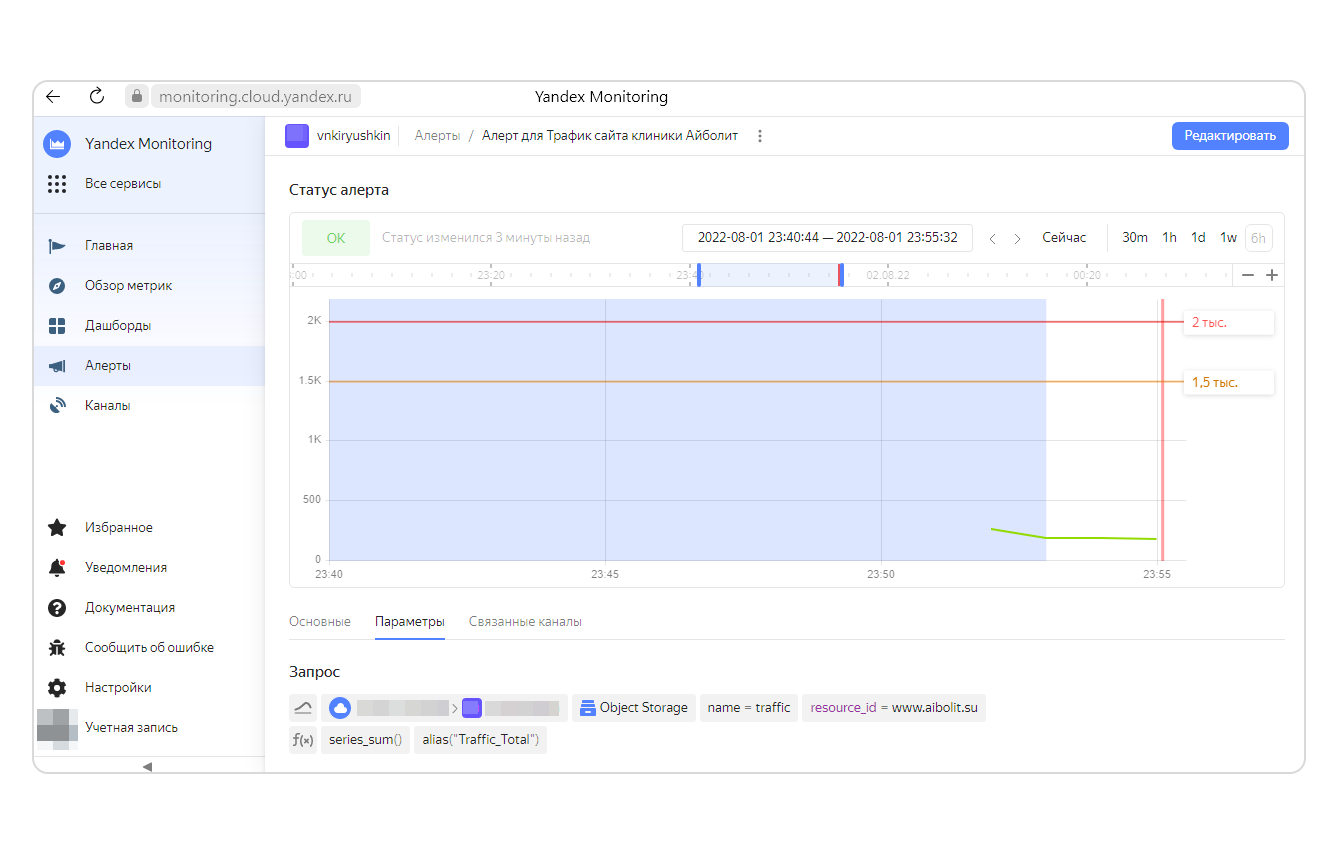Click the Алерты breadcrumb link
Screen dimensions: 1338x854
[x=438, y=136]
